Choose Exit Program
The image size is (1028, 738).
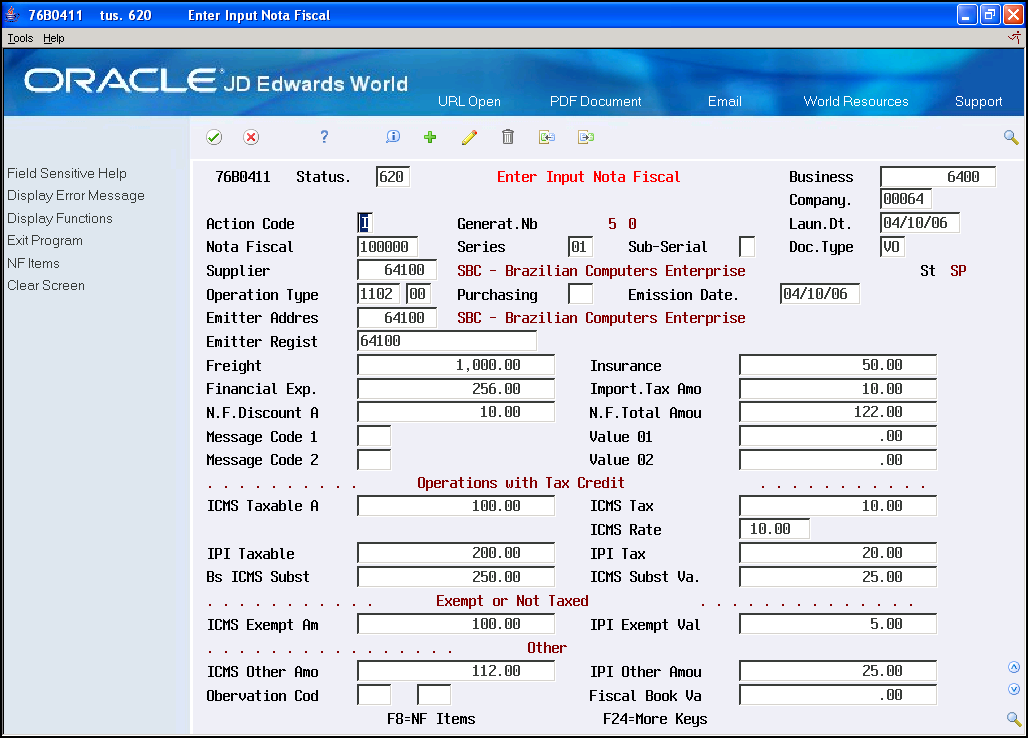(45, 241)
